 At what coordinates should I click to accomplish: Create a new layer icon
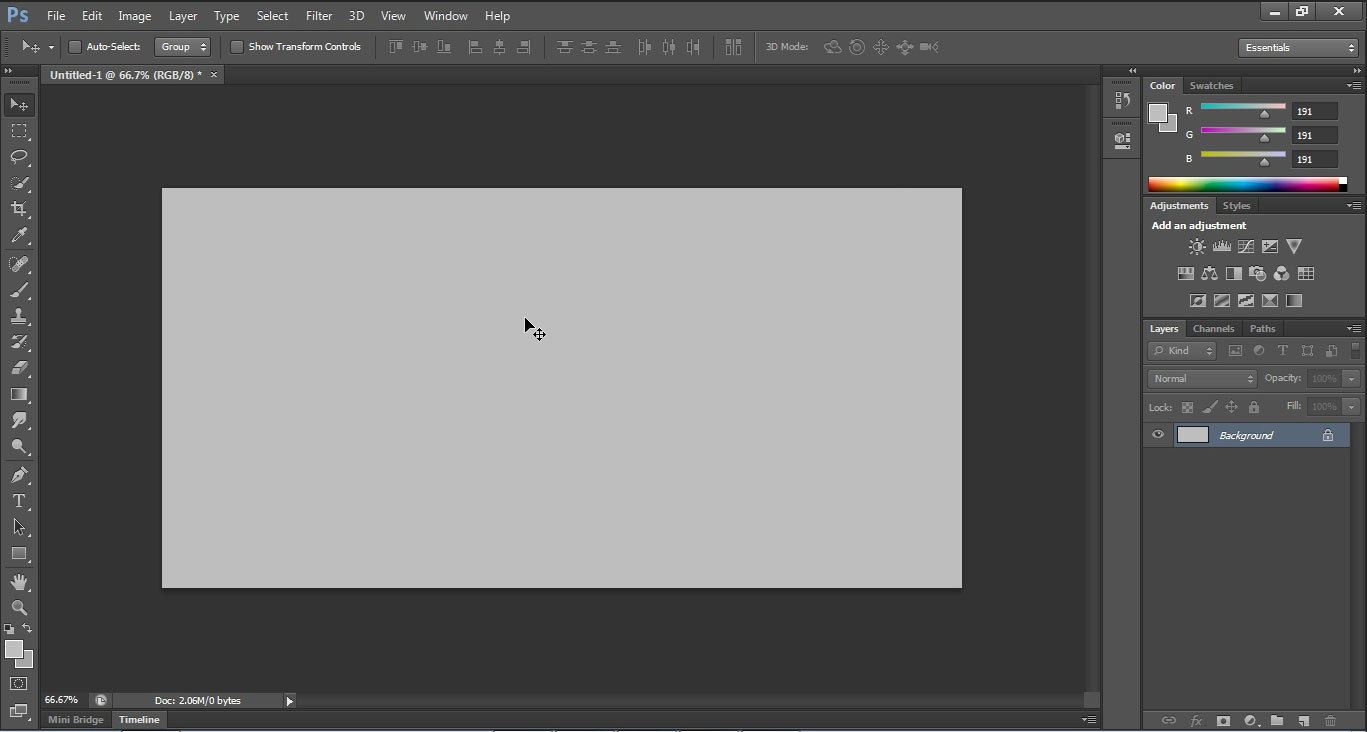click(x=1303, y=720)
